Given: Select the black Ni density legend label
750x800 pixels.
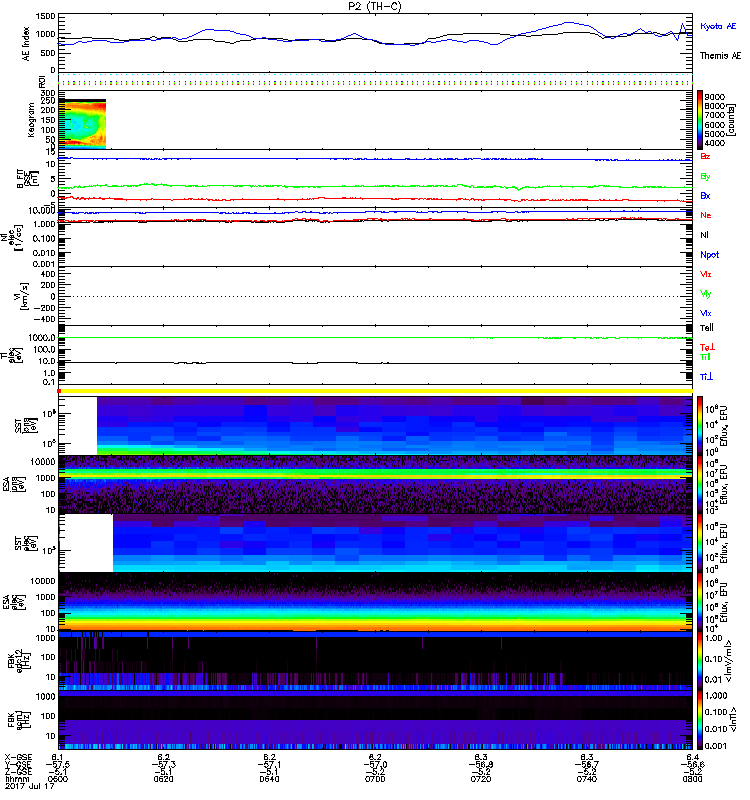Looking at the screenshot, I should coord(704,235).
